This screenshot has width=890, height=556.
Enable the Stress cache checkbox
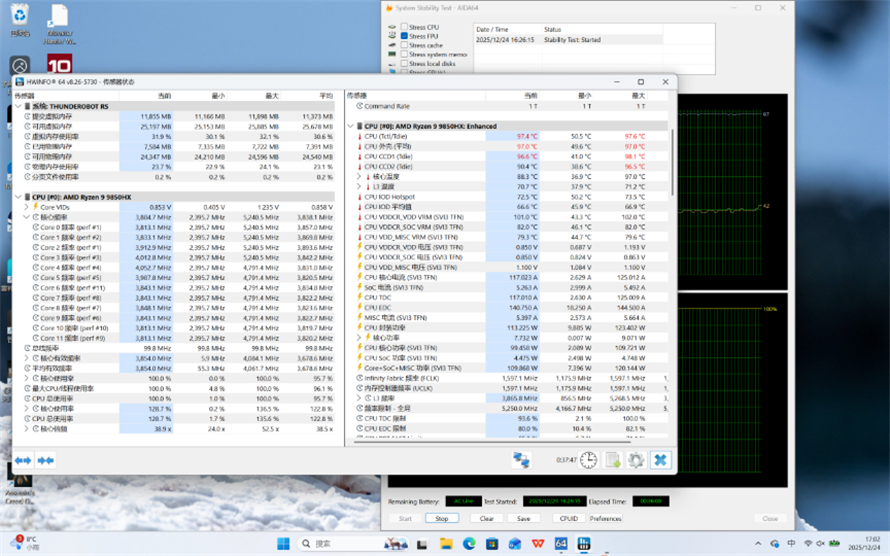[x=404, y=45]
